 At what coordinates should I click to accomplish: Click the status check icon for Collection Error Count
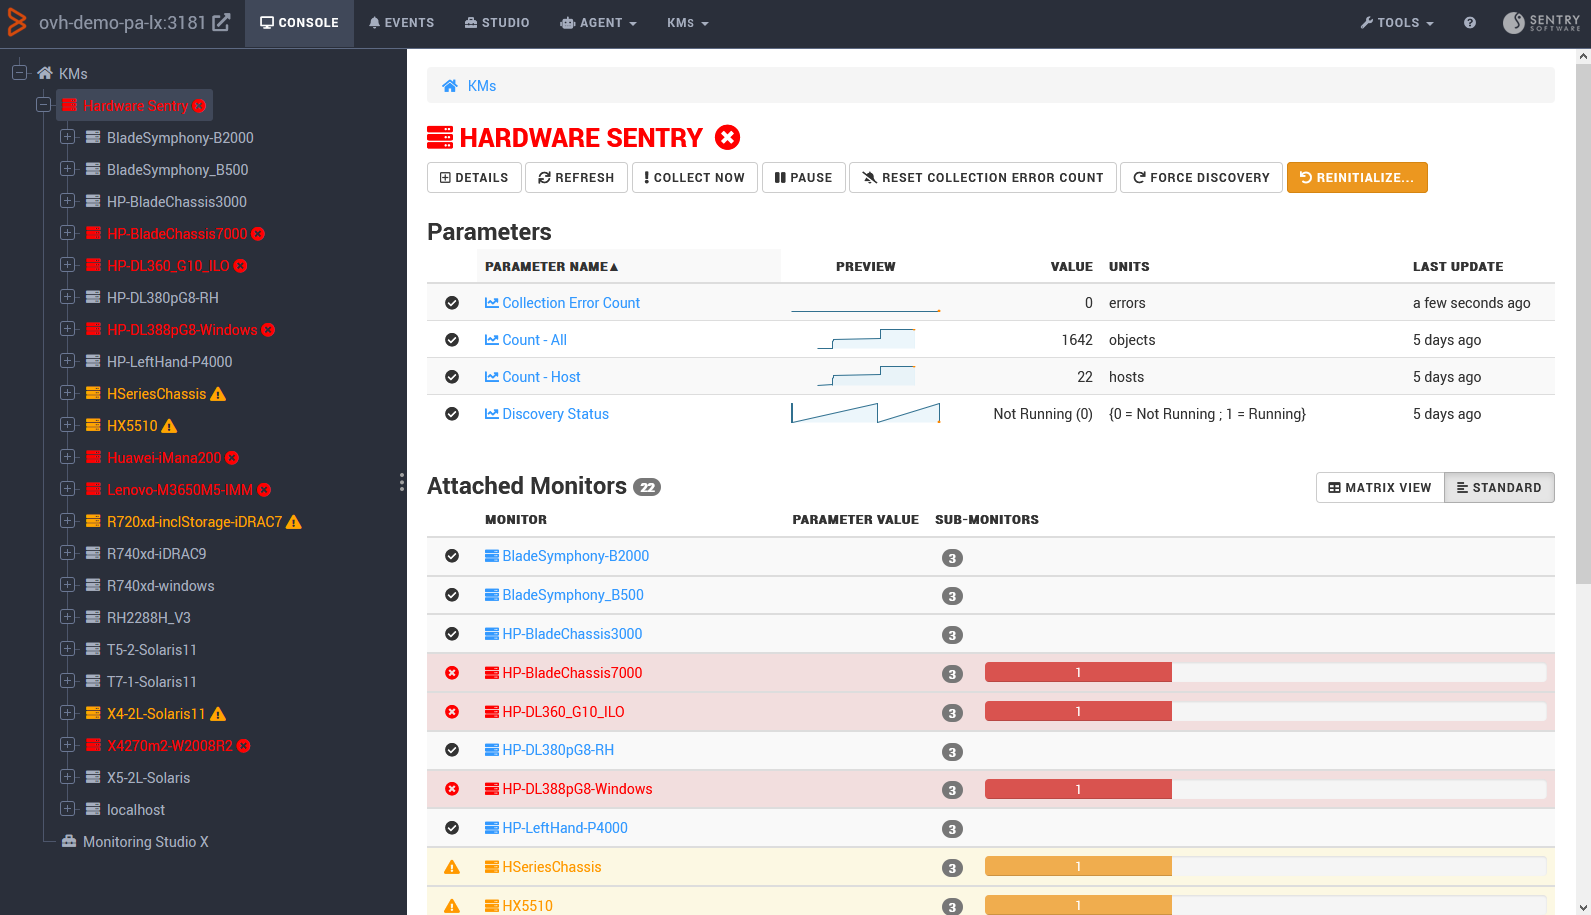point(452,303)
